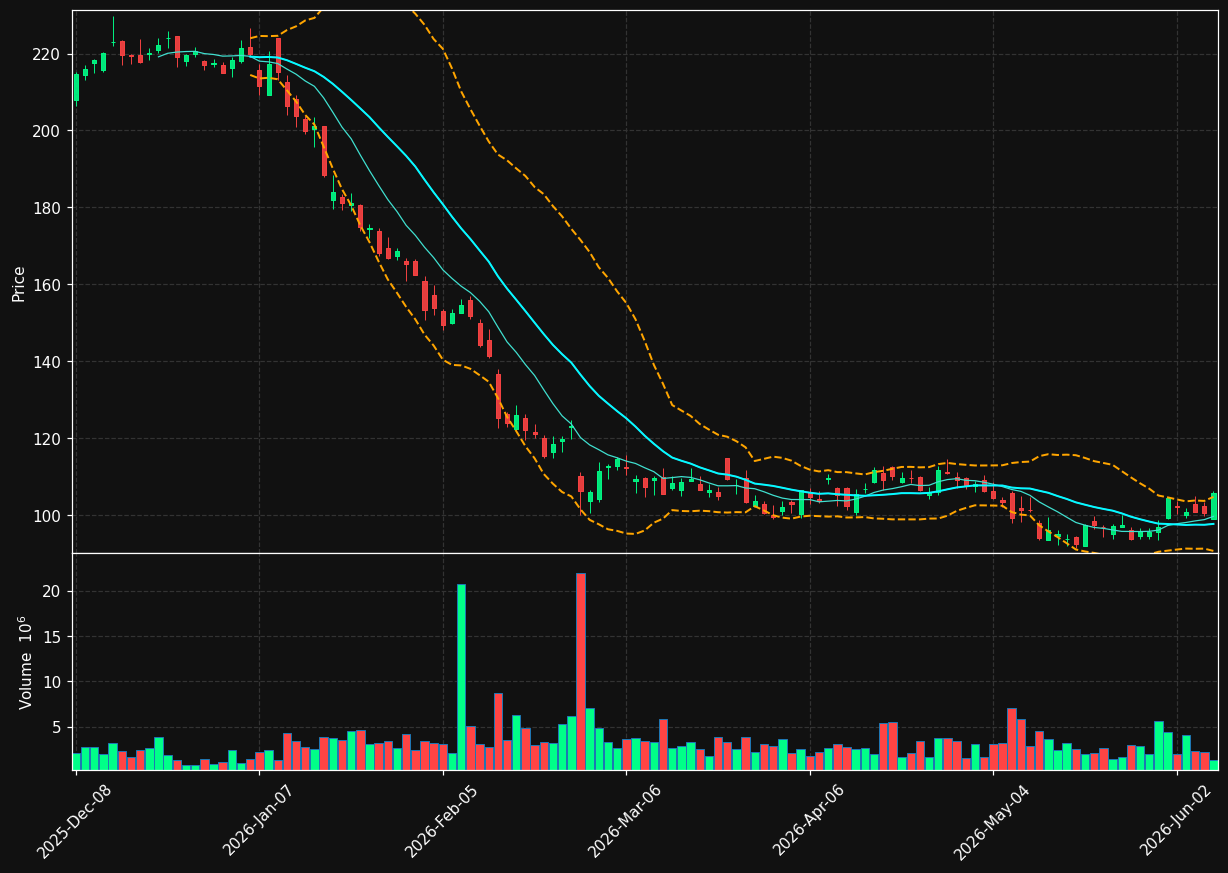Click the 2026-Apr-06 date label
The width and height of the screenshot is (1228, 873).
click(810, 821)
